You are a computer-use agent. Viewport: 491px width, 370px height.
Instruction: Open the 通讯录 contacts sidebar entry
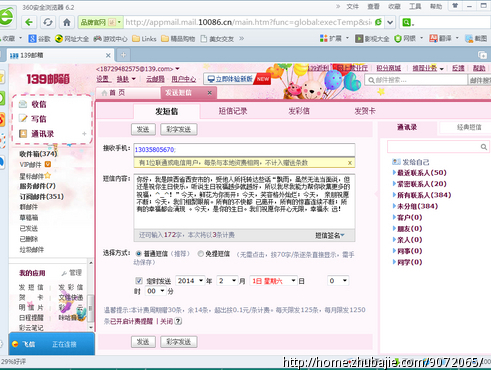point(42,134)
